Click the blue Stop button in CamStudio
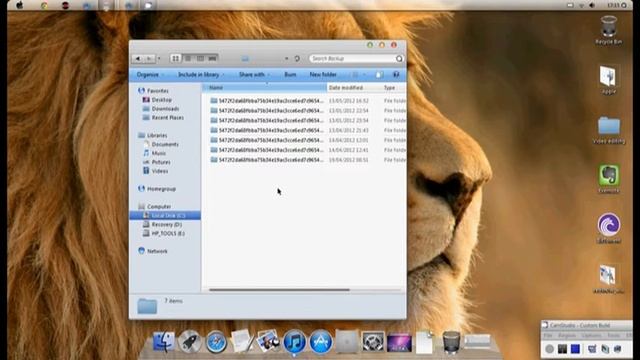Screen dimensions: 640x360 576,349
